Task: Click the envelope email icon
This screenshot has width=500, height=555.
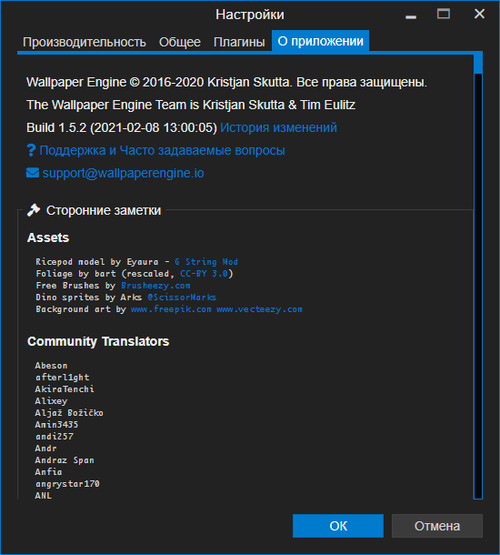Action: pos(33,173)
